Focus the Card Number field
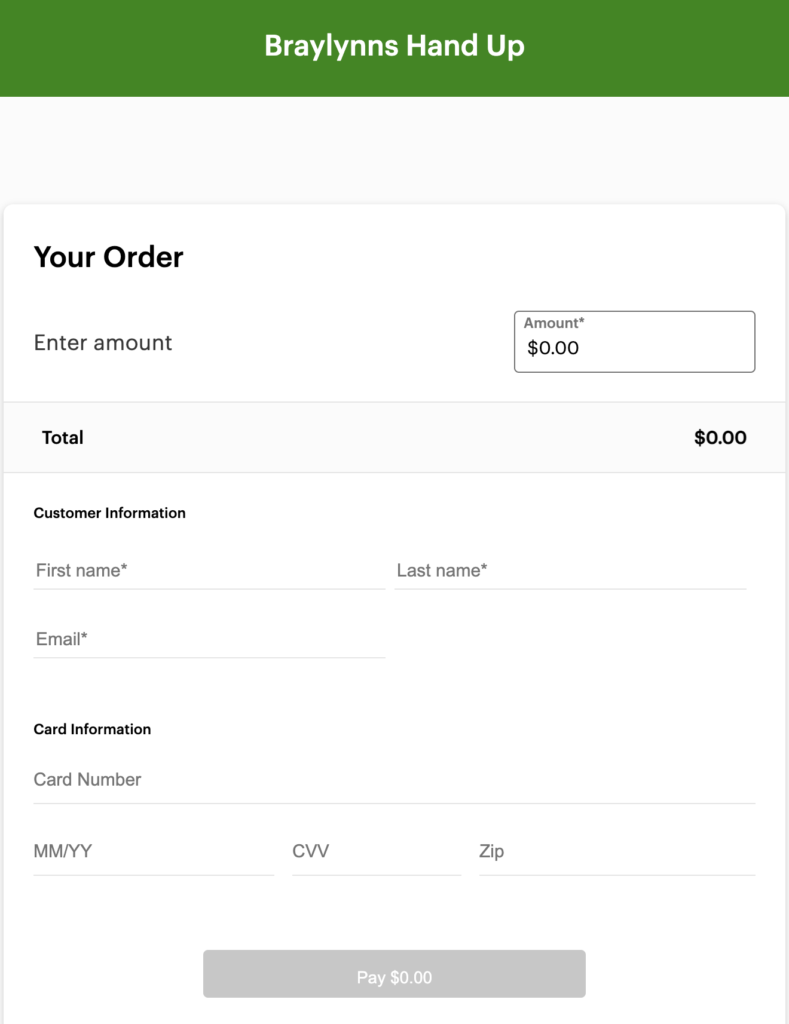The image size is (789, 1024). click(x=394, y=780)
